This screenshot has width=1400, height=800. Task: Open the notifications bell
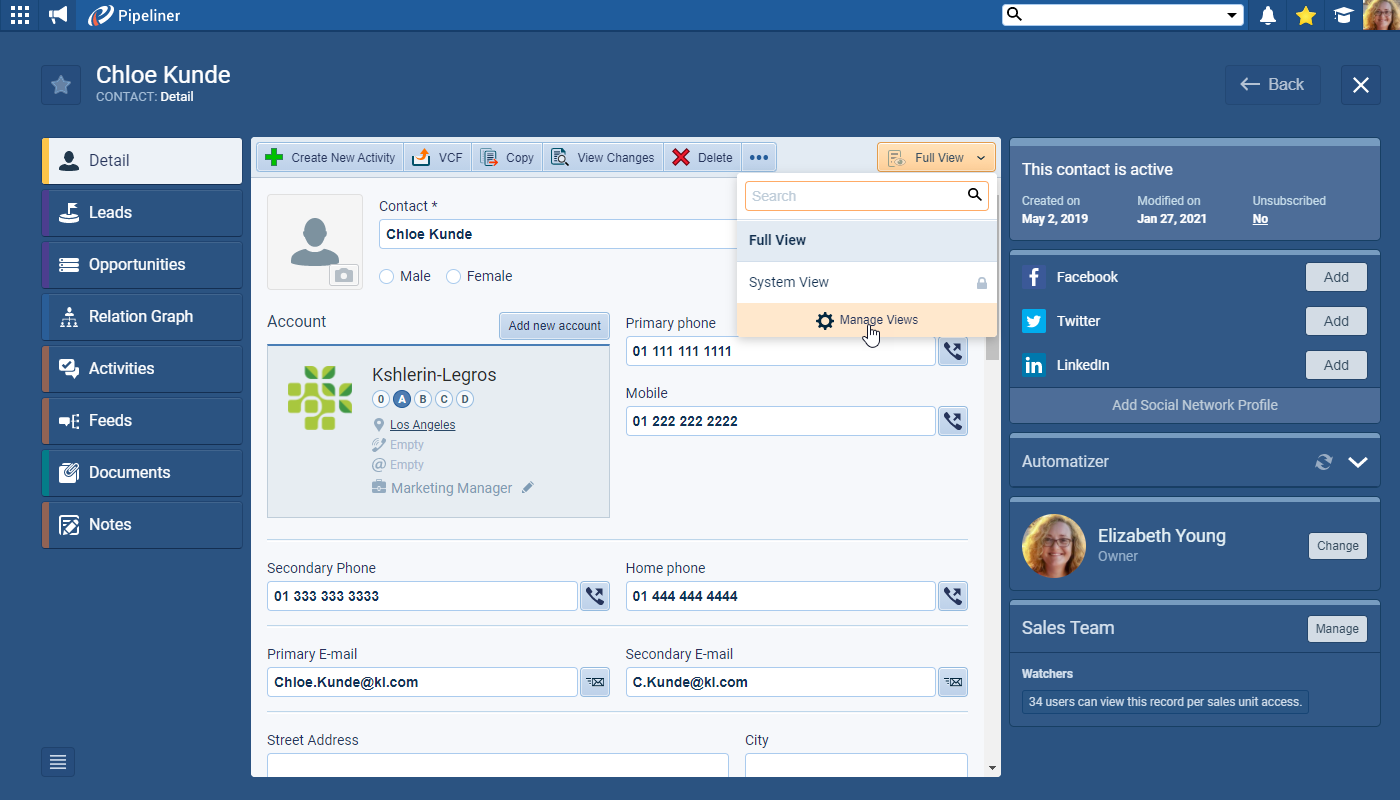coord(1268,15)
